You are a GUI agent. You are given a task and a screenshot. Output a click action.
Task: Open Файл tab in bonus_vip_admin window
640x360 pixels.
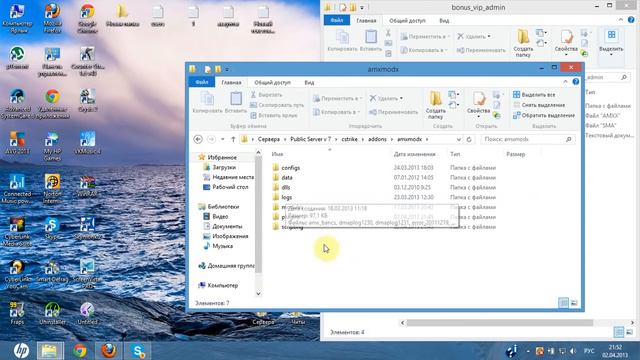[x=336, y=20]
